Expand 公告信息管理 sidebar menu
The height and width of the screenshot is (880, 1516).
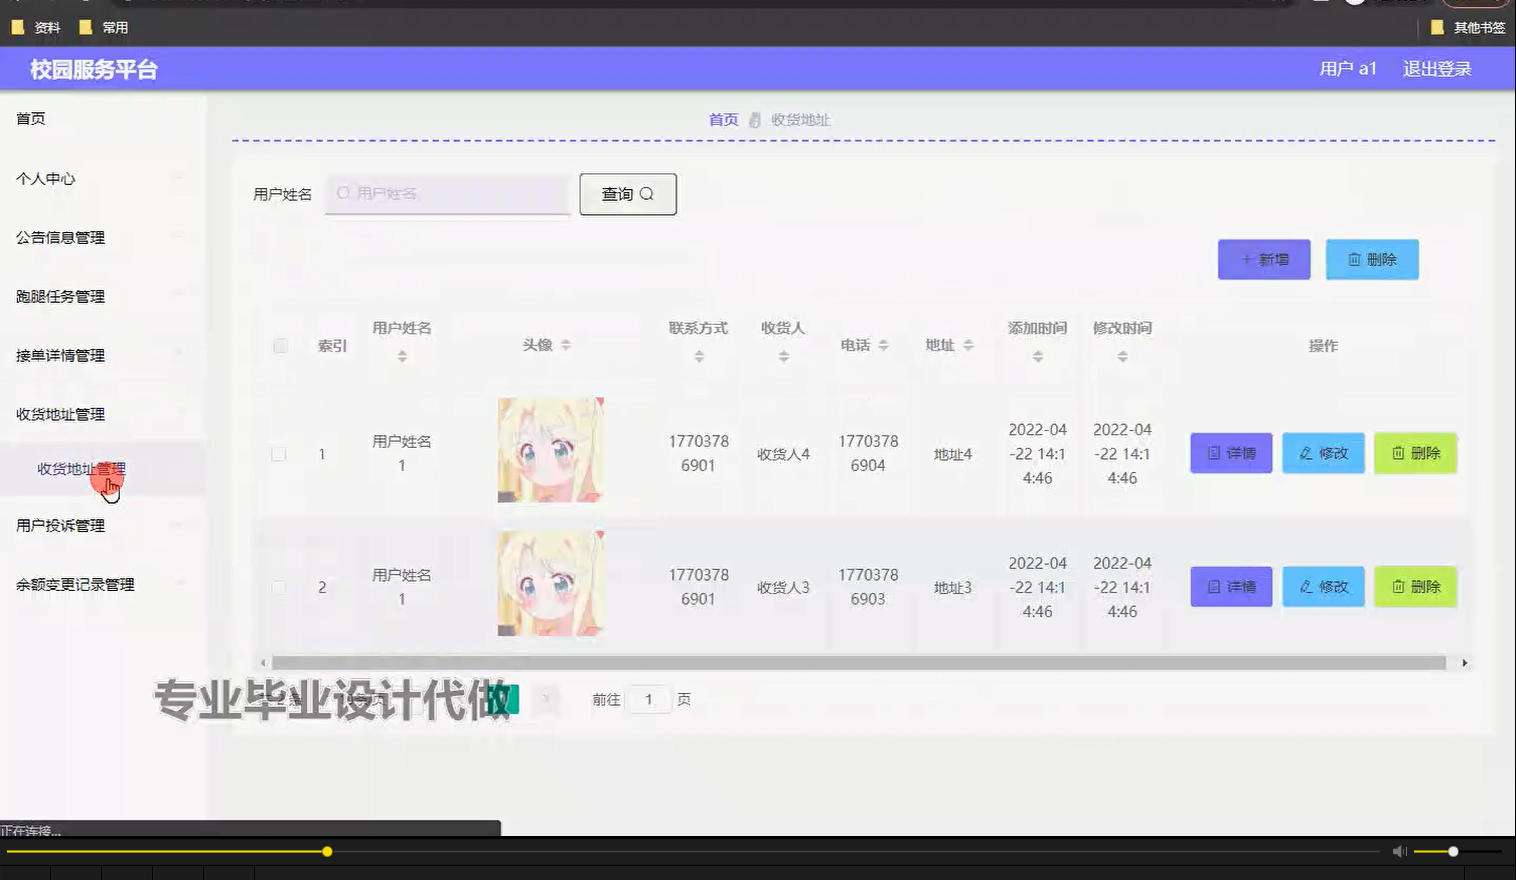point(102,237)
